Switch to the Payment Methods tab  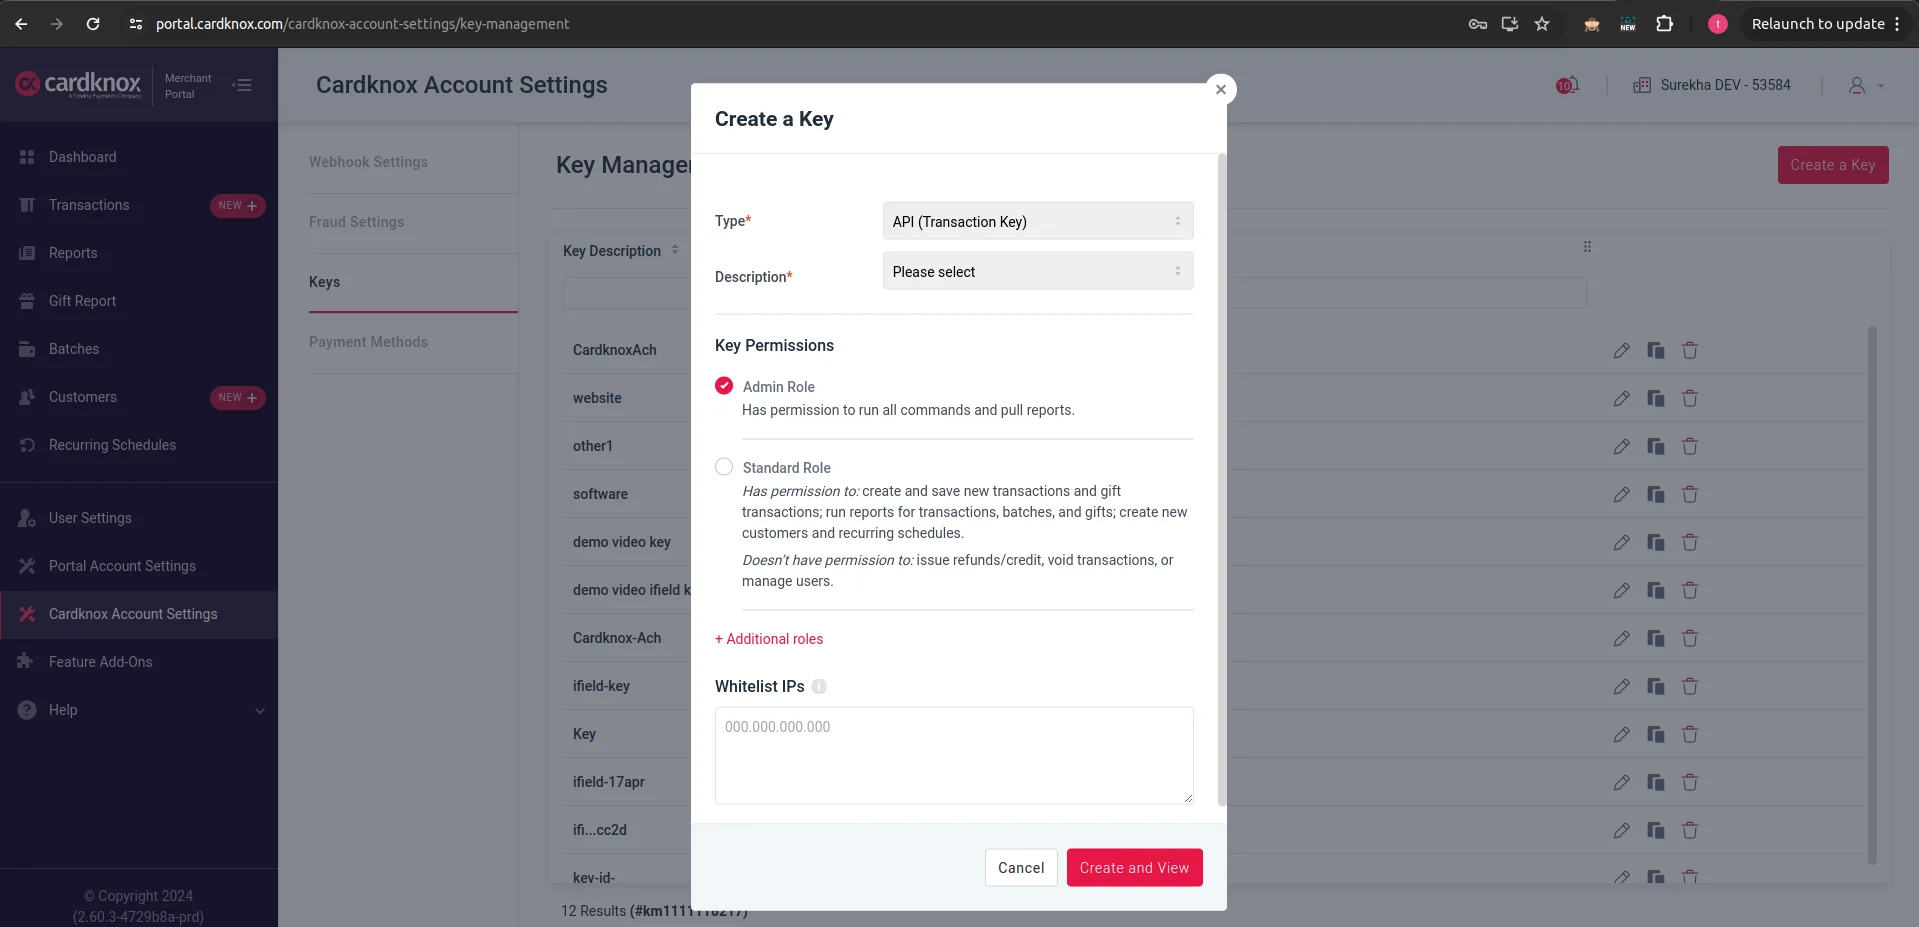[x=368, y=342]
